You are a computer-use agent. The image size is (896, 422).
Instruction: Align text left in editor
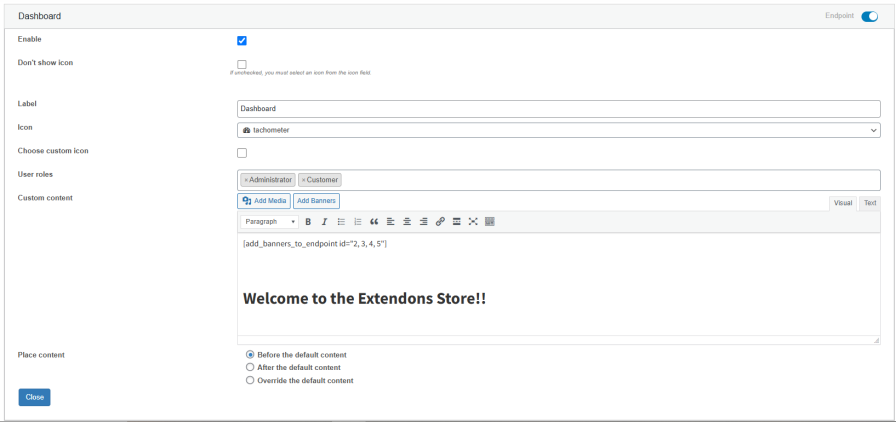pos(391,222)
